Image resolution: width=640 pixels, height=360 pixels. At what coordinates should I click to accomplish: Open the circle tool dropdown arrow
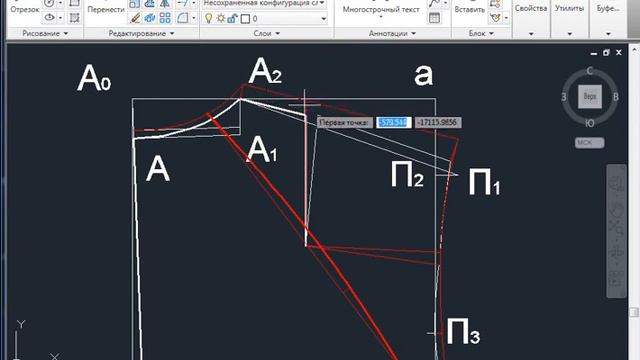point(60,4)
